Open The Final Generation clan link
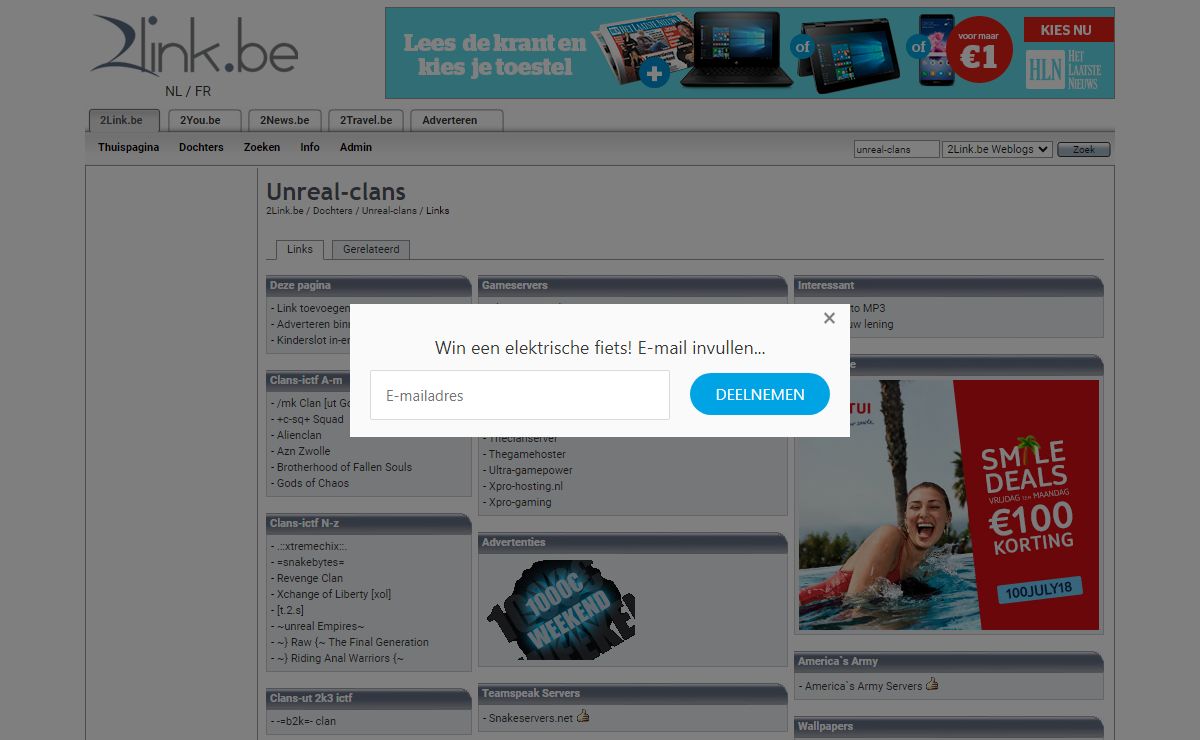 (x=353, y=642)
